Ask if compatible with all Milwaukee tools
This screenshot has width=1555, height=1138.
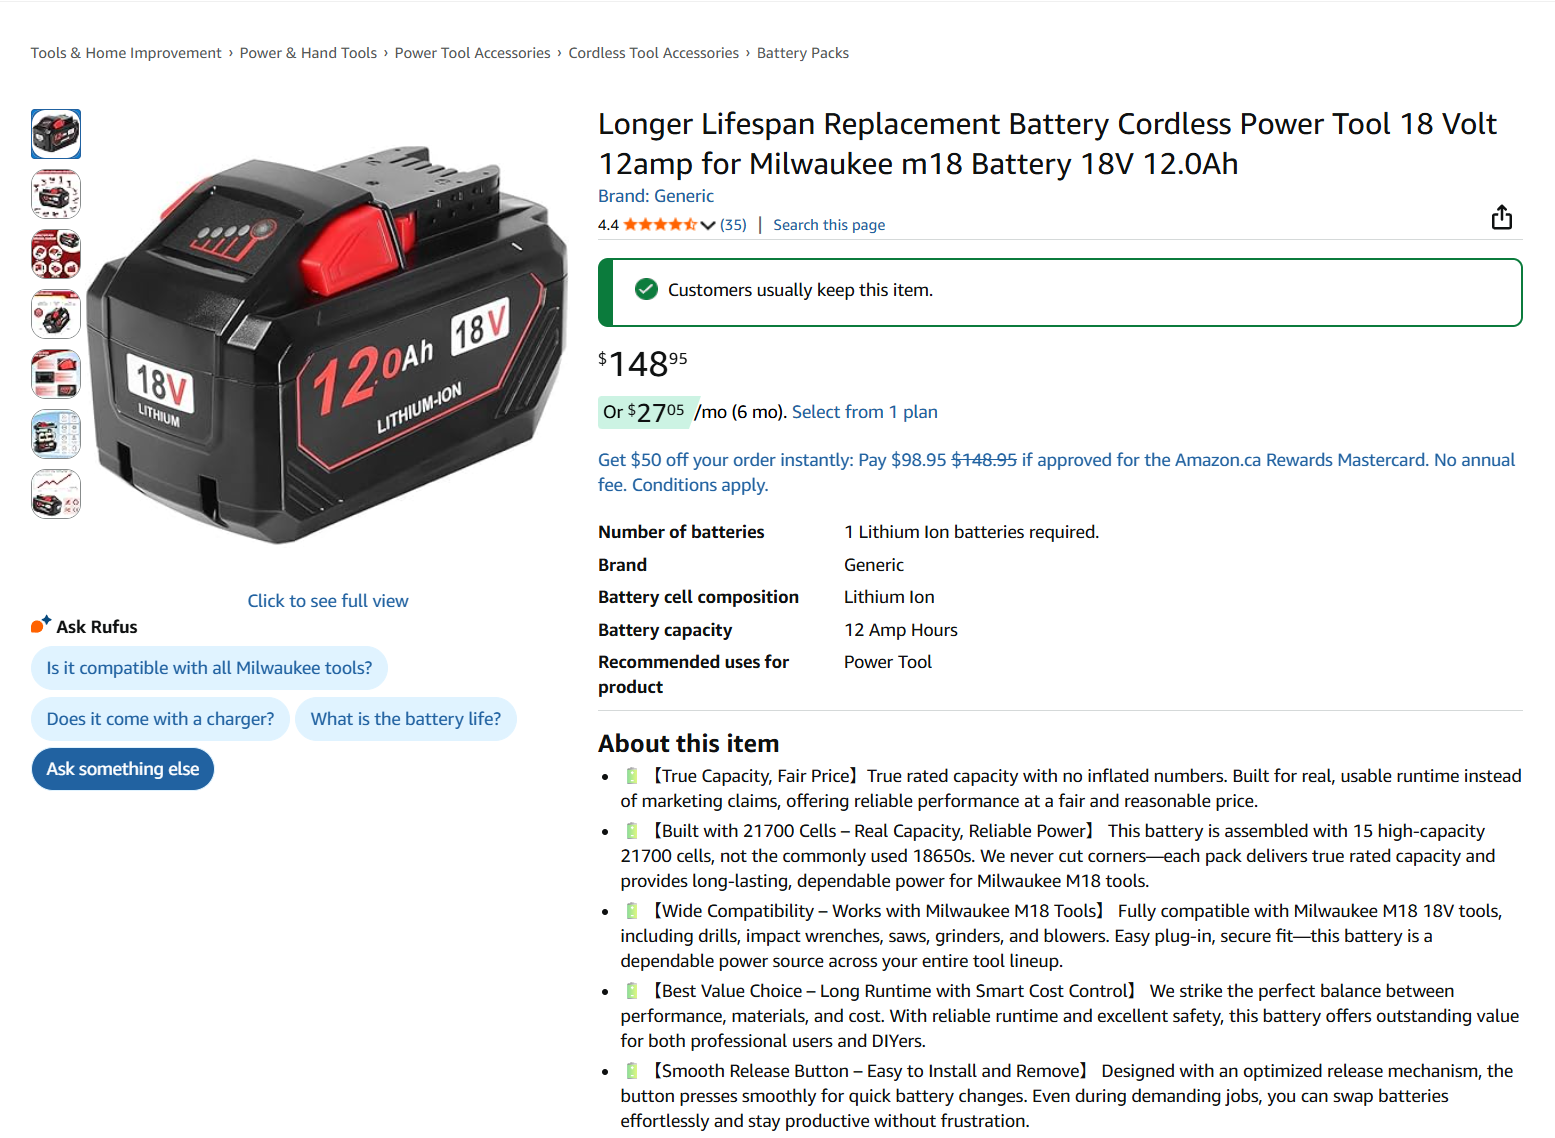pyautogui.click(x=209, y=668)
